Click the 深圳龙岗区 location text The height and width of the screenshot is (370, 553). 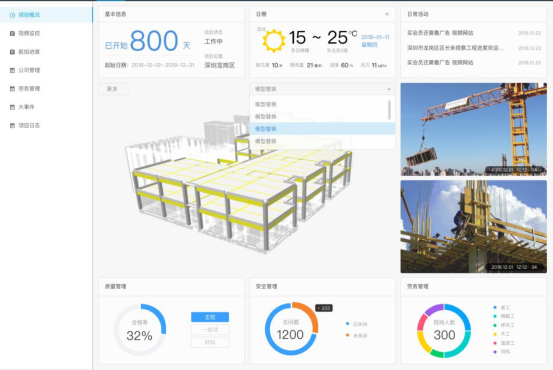(219, 65)
